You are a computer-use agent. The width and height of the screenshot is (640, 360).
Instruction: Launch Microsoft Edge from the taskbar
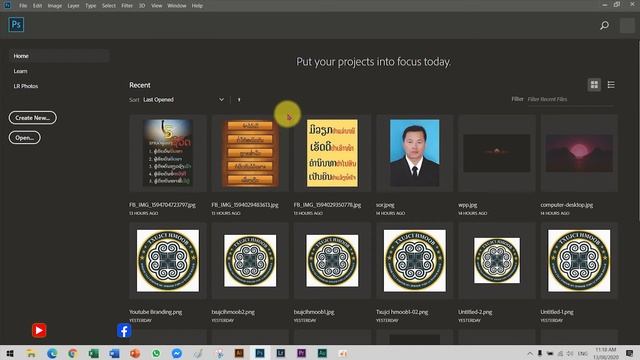pyautogui.click(x=52, y=353)
